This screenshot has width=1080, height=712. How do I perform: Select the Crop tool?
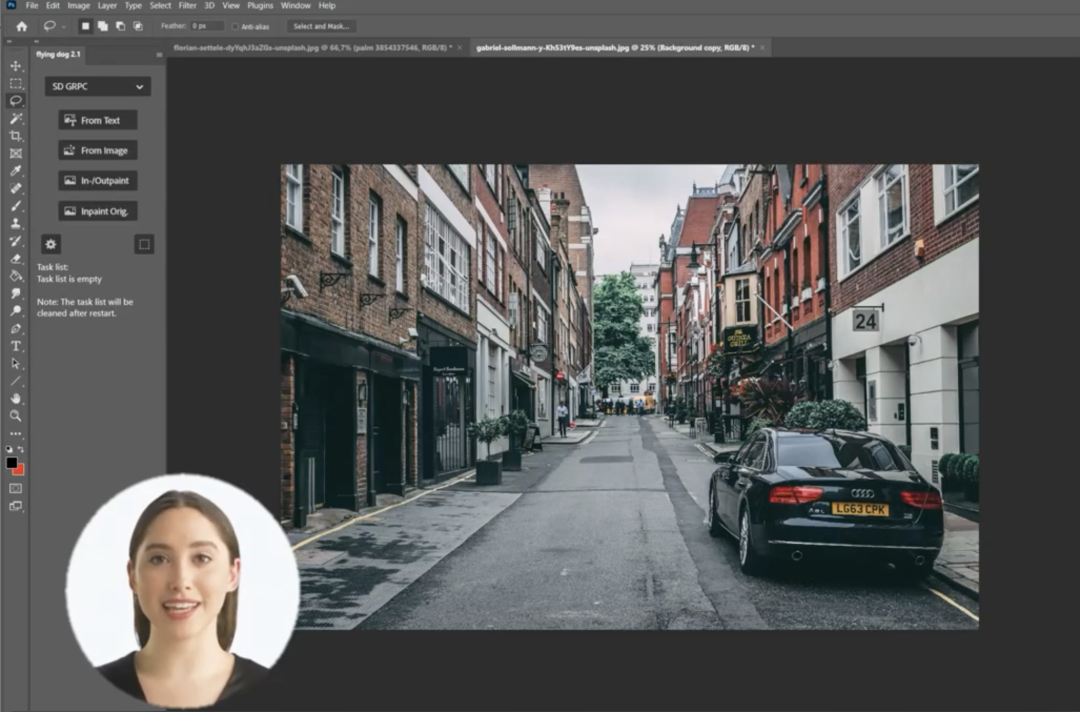pyautogui.click(x=16, y=136)
